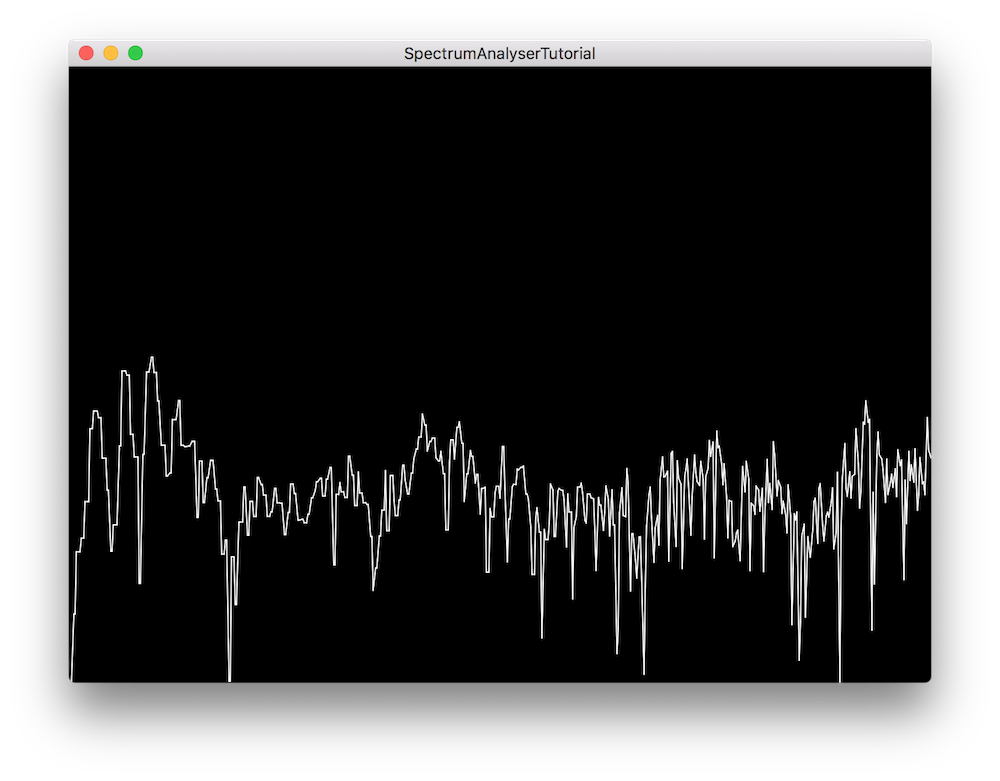Close the SpectrumAnalyserTutorial window
Screen dimensions: 1000x781
86,53
